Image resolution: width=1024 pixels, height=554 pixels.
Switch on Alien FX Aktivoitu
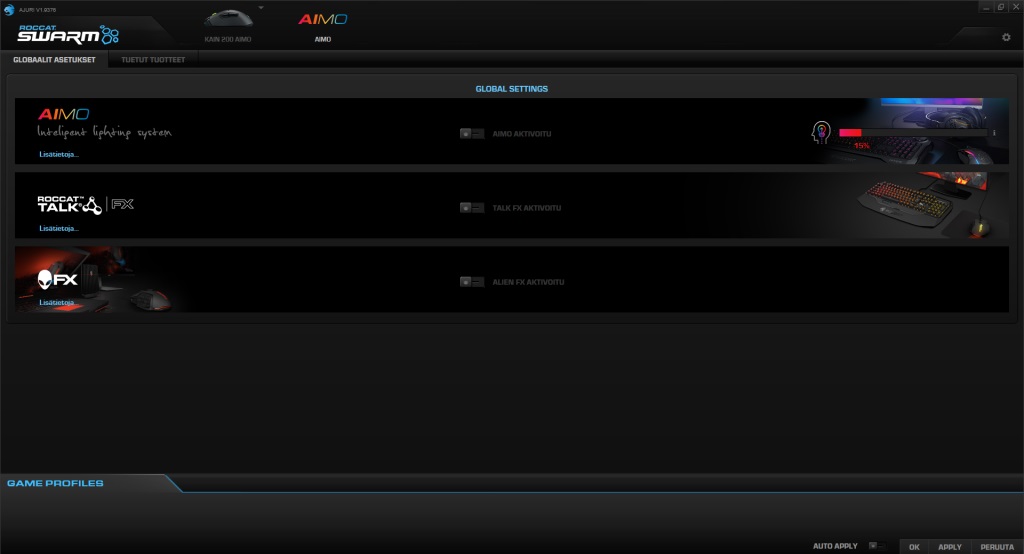(472, 282)
